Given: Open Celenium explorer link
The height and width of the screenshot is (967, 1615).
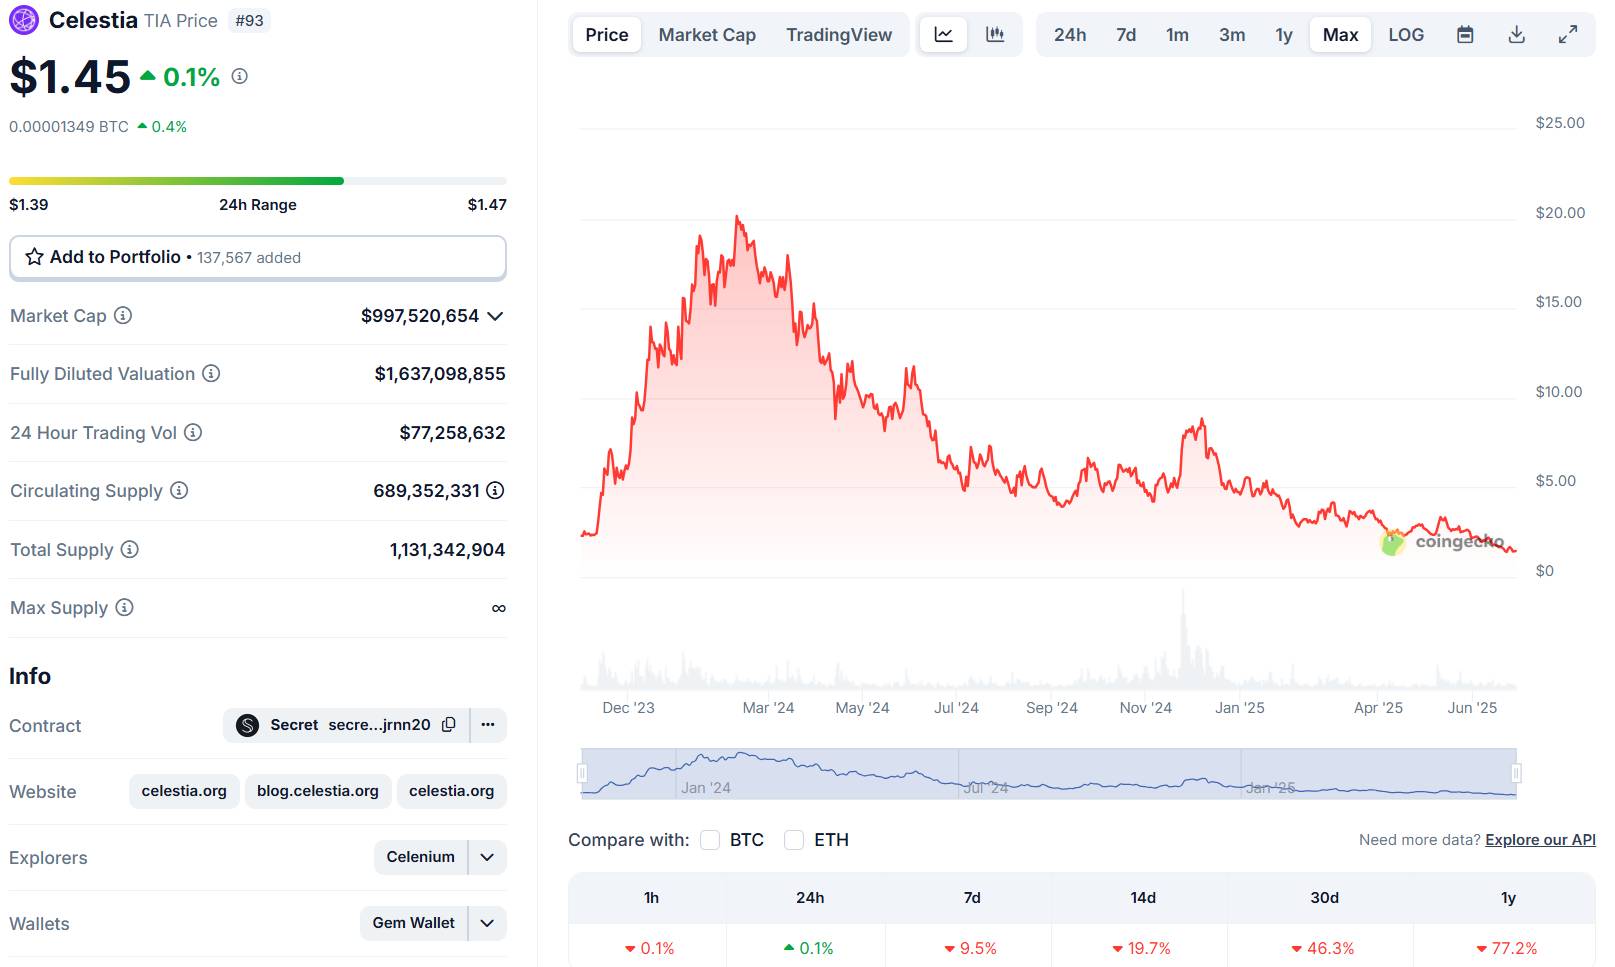Looking at the screenshot, I should click(421, 857).
